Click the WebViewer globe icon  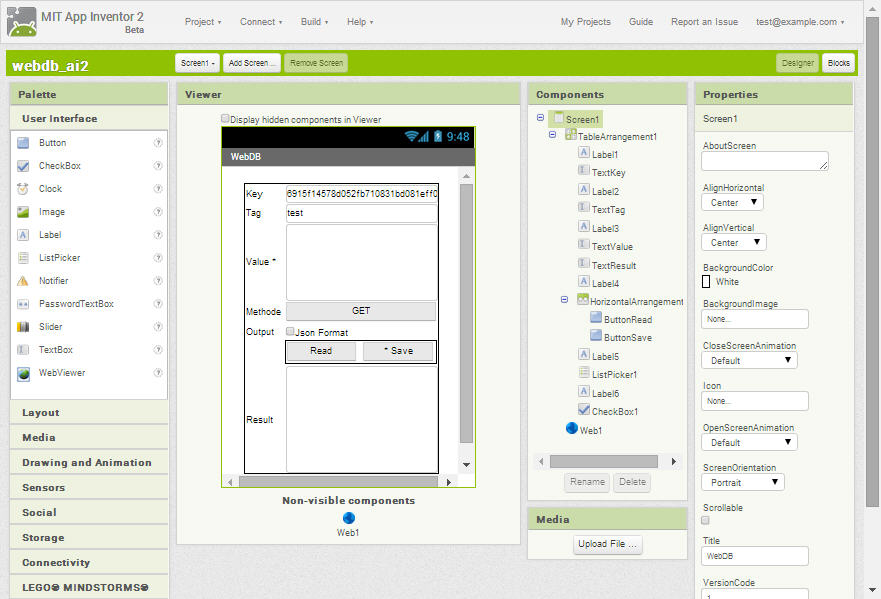(23, 373)
